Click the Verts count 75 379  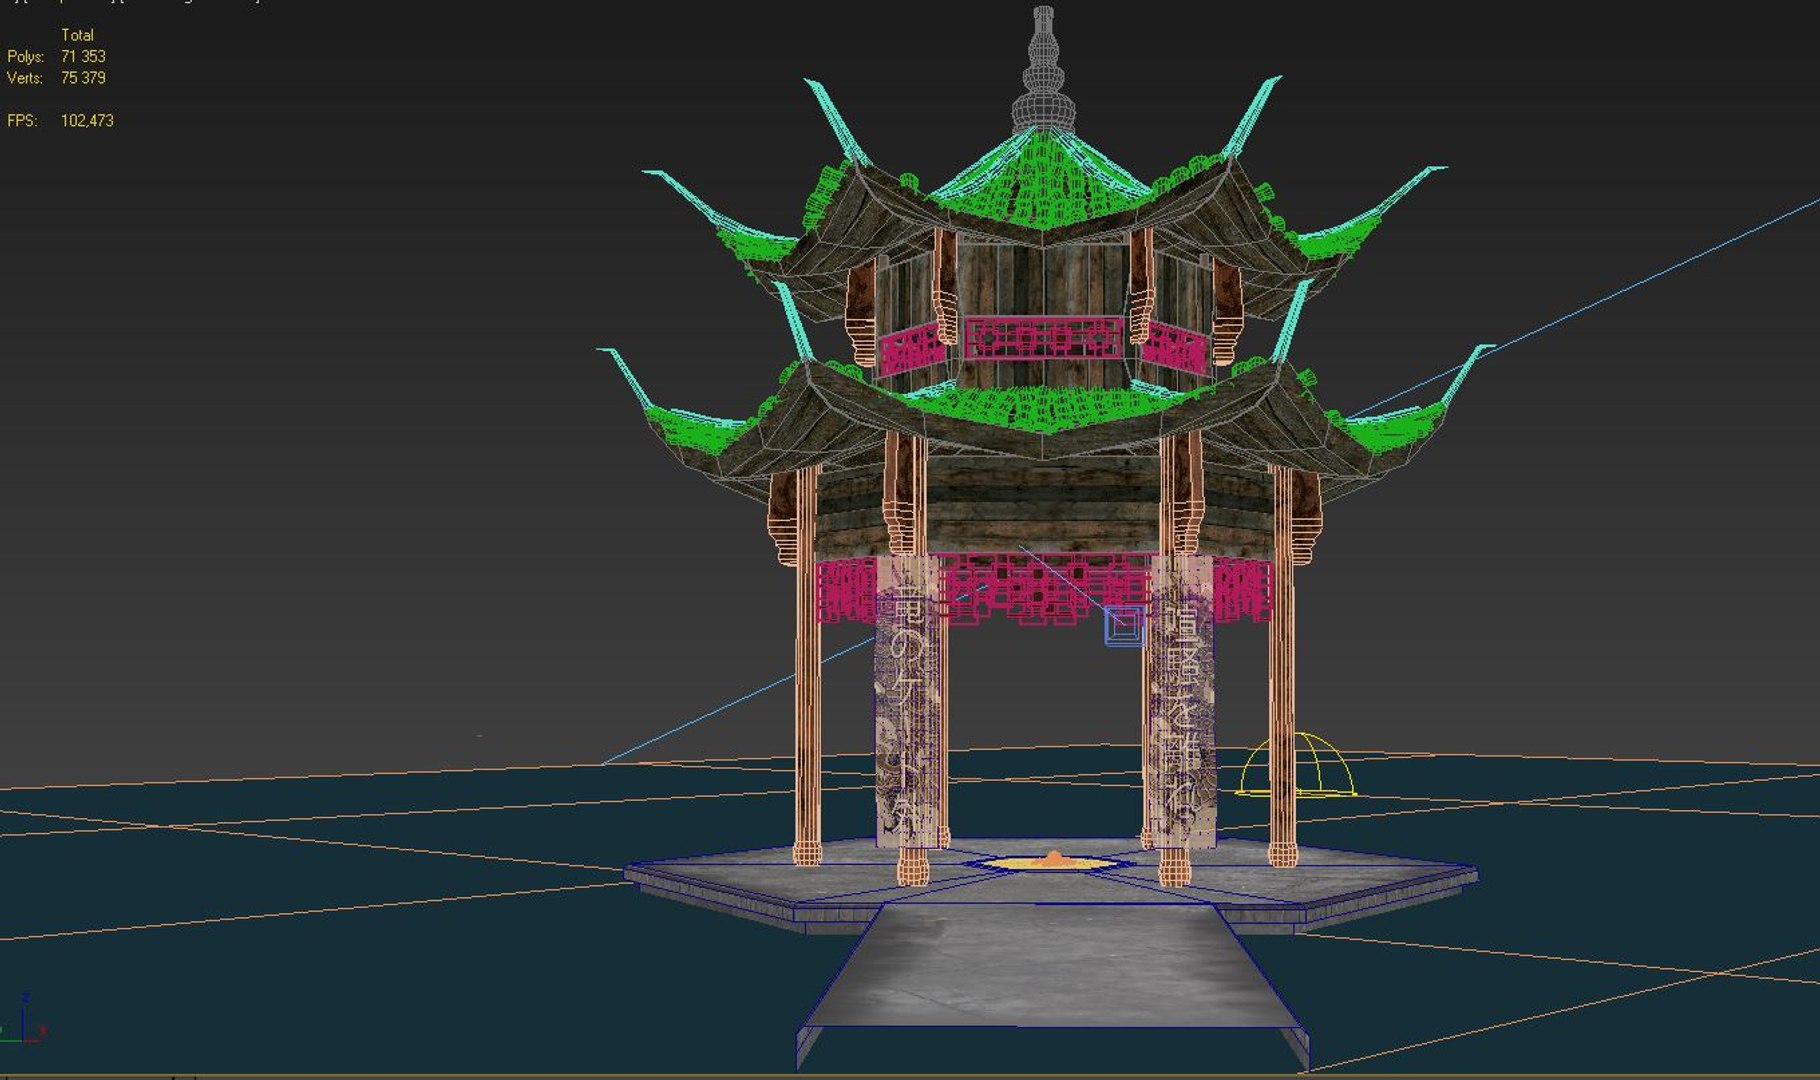coord(83,78)
